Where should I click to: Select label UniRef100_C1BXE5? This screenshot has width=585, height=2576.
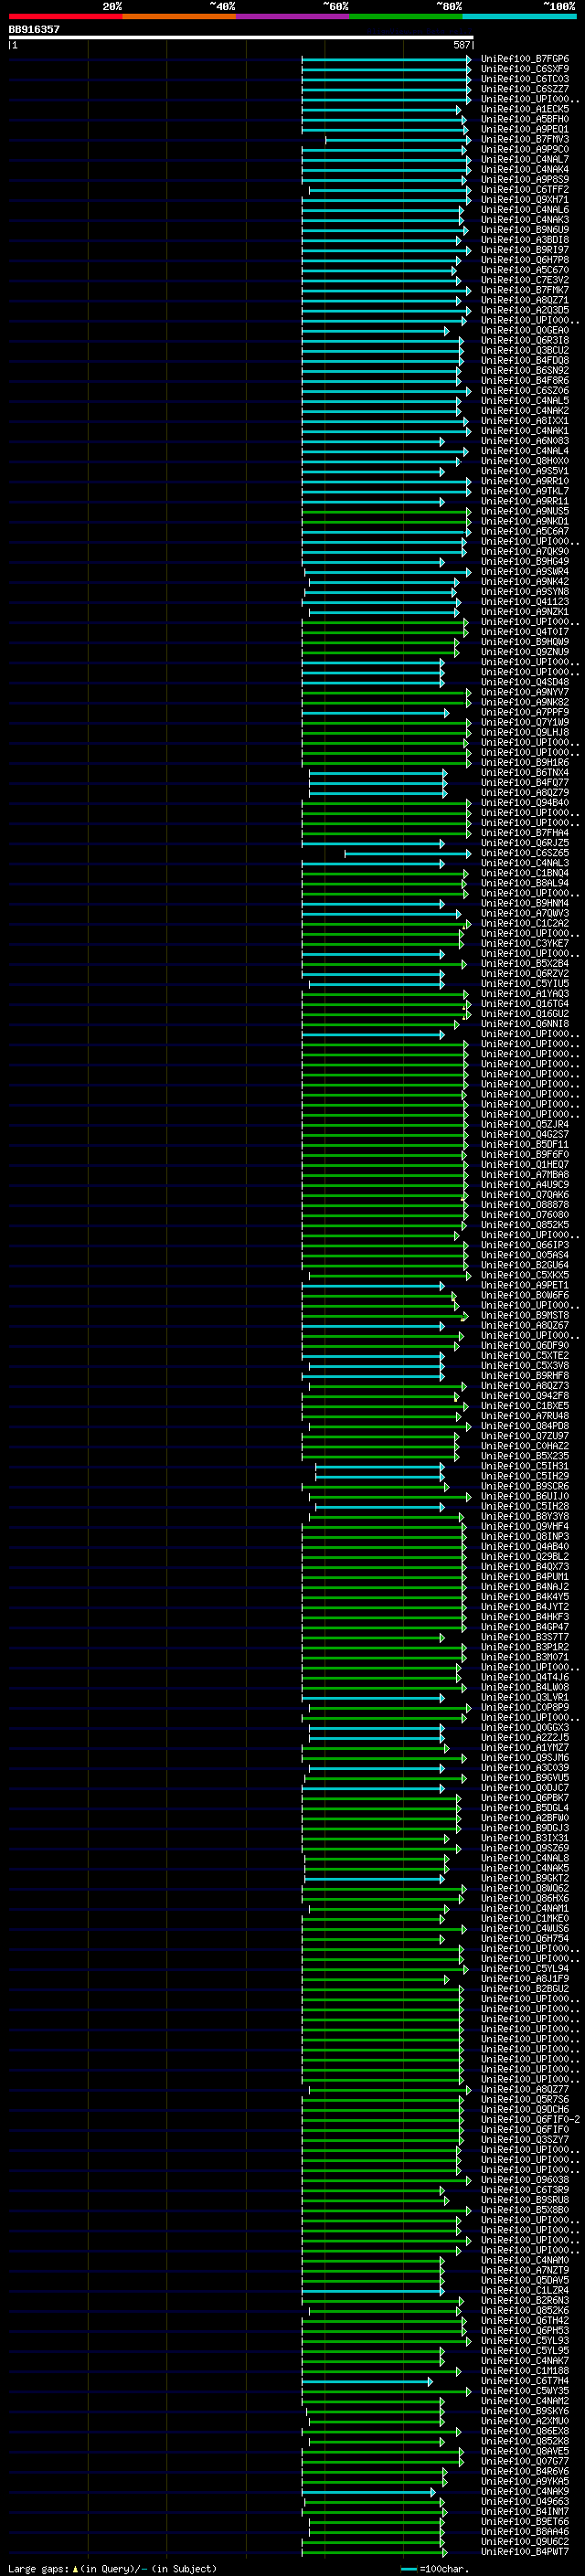525,1406
